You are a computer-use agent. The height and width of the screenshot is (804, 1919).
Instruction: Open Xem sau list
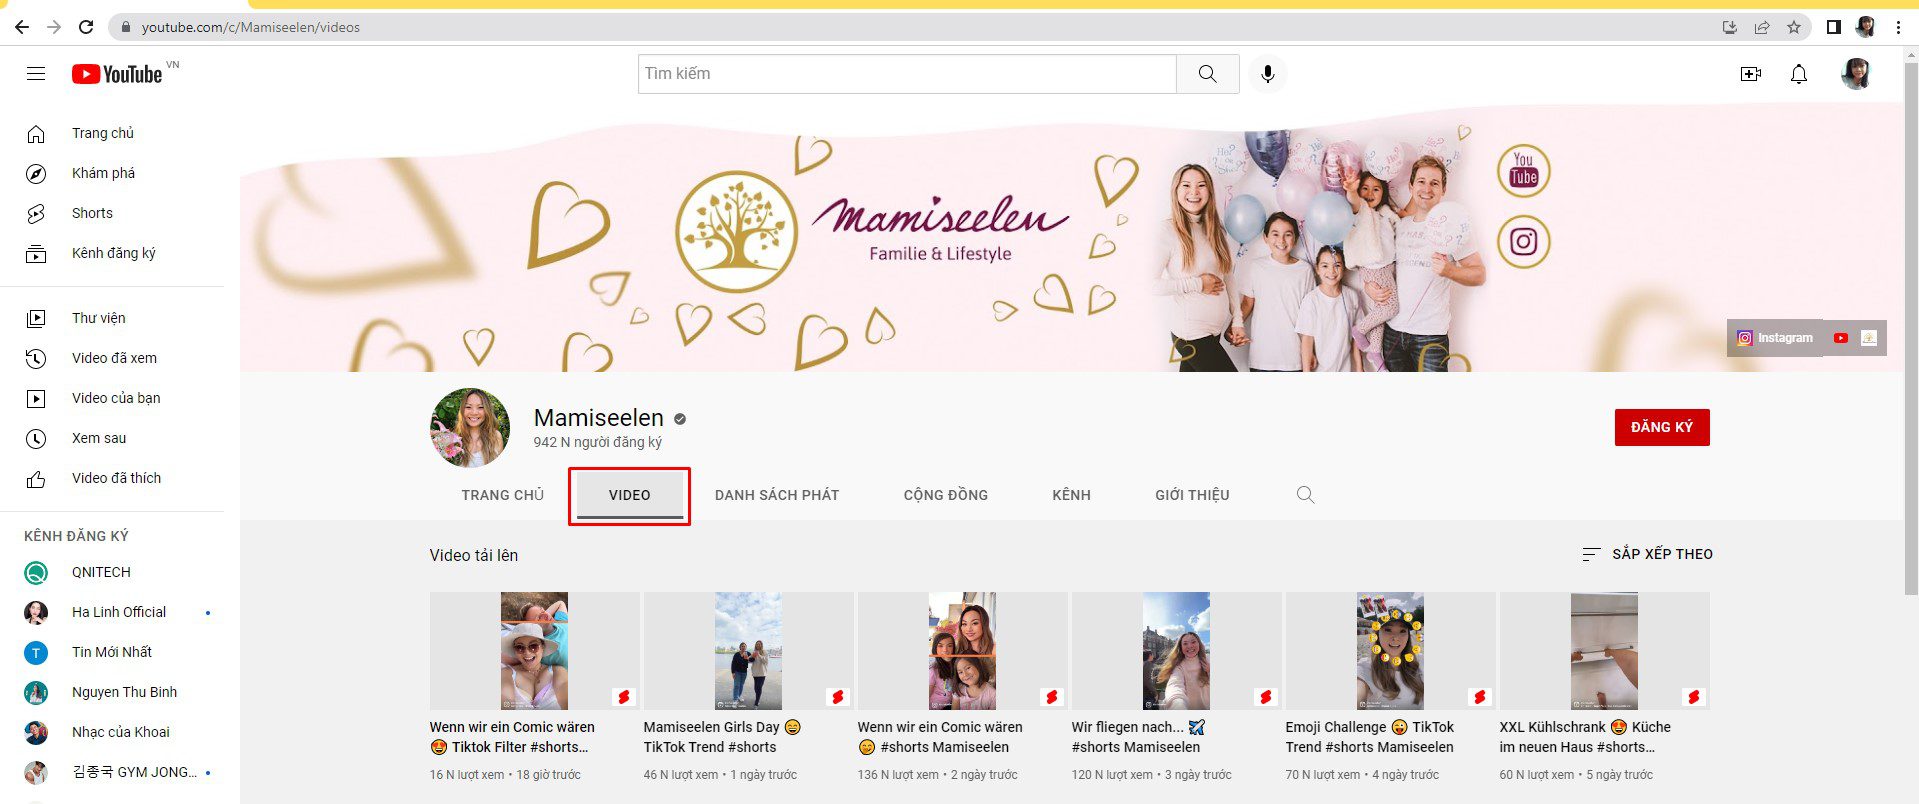112,438
